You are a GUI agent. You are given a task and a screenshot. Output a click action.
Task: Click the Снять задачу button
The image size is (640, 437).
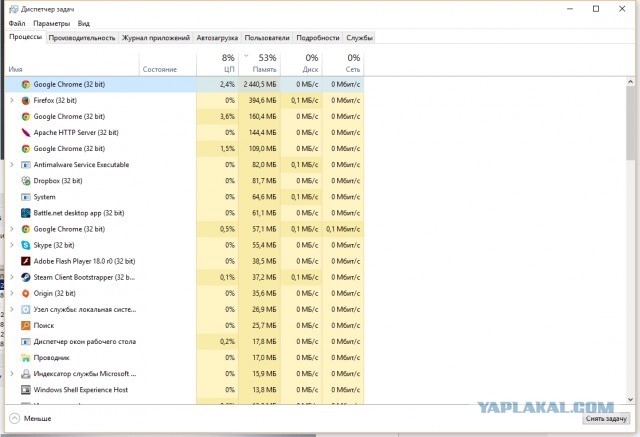pyautogui.click(x=606, y=419)
